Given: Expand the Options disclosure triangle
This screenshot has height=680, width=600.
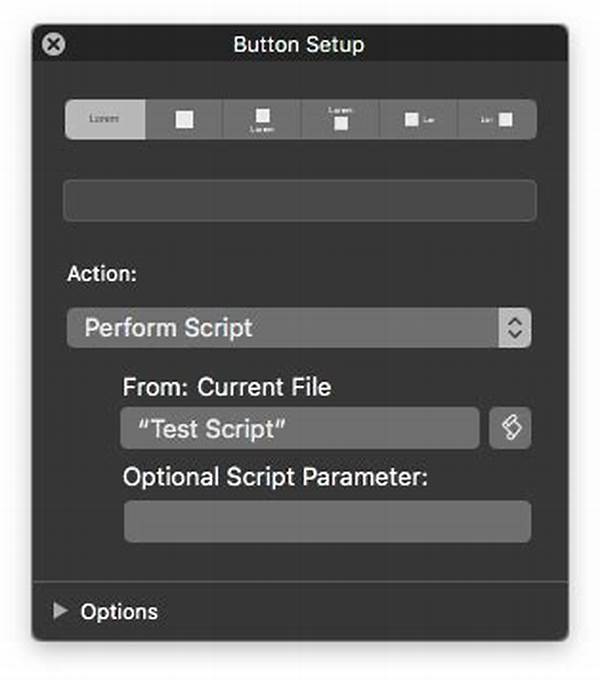Looking at the screenshot, I should pyautogui.click(x=60, y=610).
